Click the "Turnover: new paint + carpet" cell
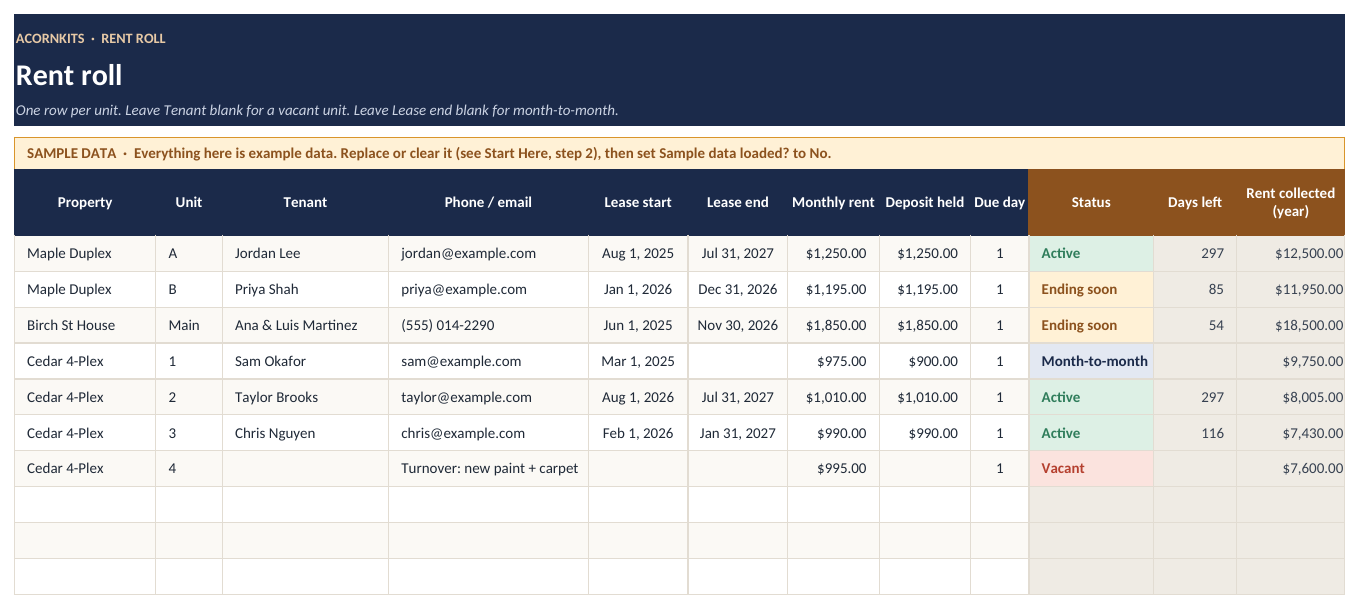The image size is (1359, 609). (488, 468)
